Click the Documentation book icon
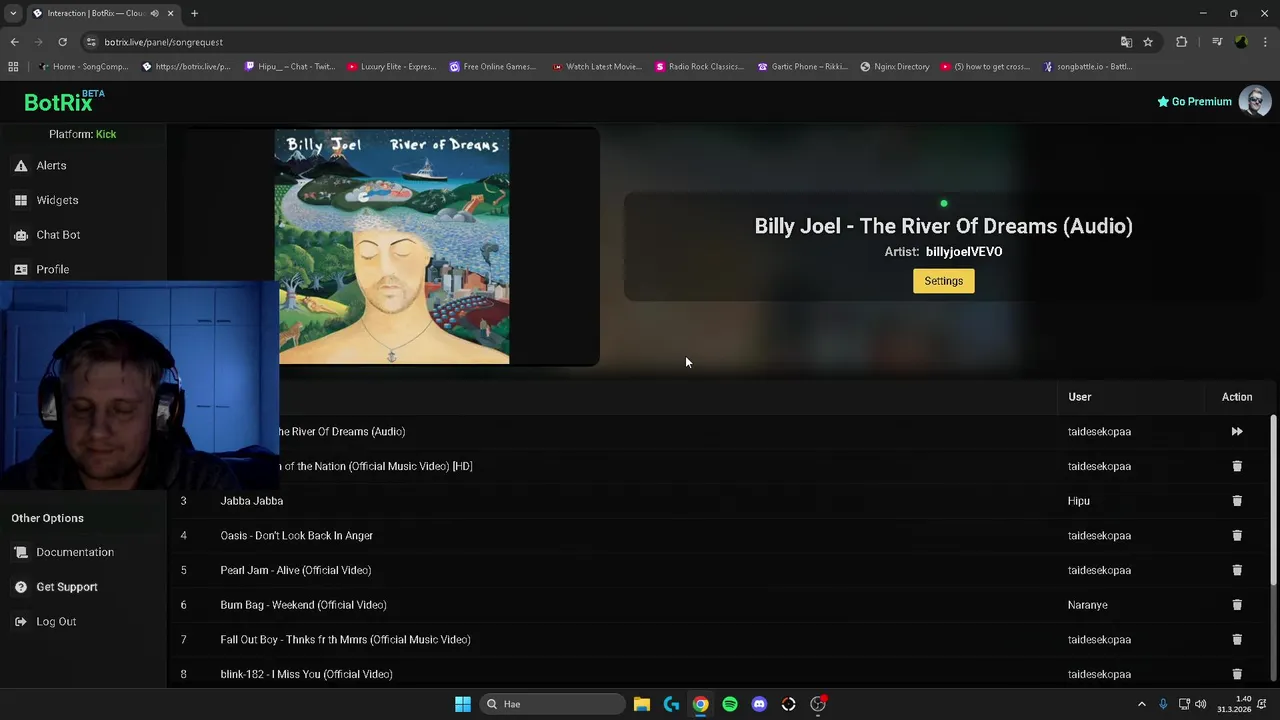 (20, 552)
